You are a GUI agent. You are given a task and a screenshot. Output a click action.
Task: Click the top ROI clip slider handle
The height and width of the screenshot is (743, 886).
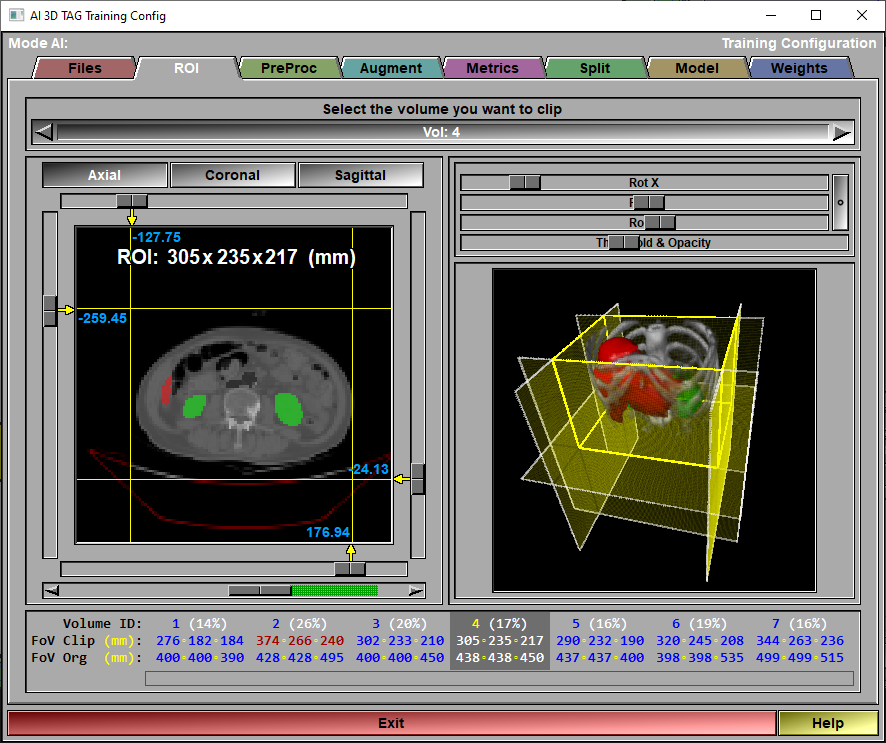(132, 201)
